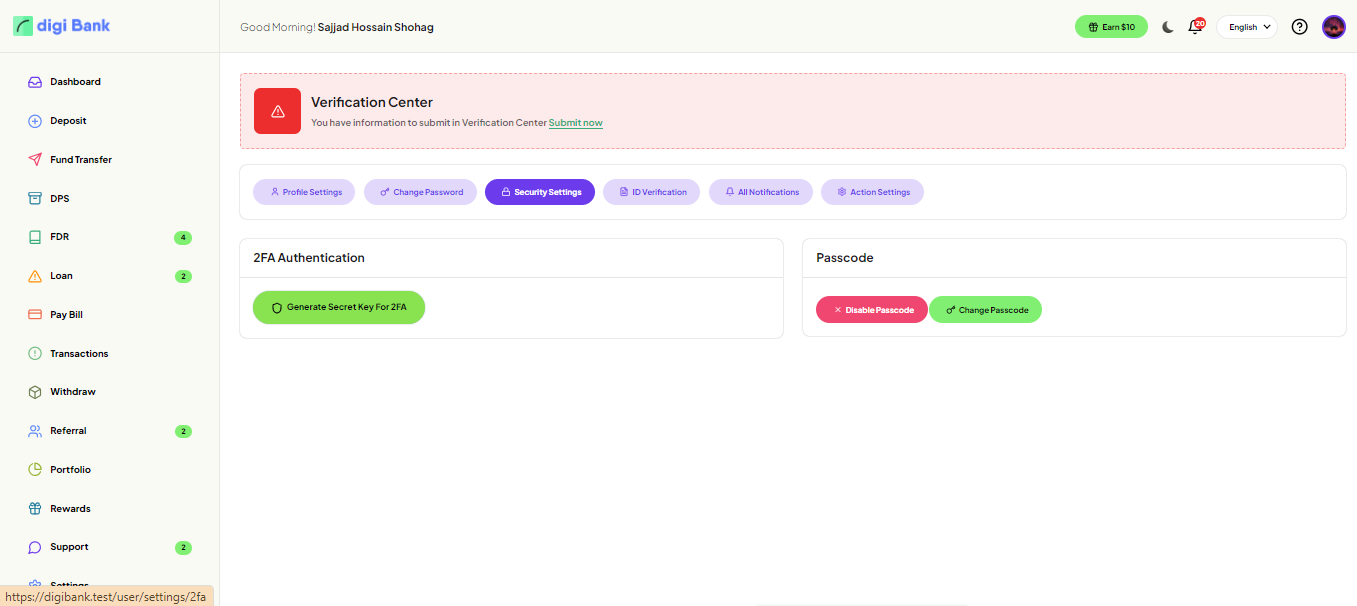The height and width of the screenshot is (606, 1357).
Task: Open the user profile avatar
Action: point(1333,27)
